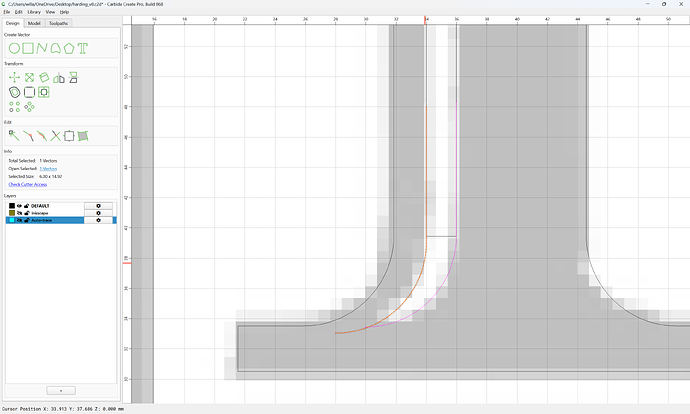690x414 pixels.
Task: Open the Offset Vectors tool
Action: 15,92
